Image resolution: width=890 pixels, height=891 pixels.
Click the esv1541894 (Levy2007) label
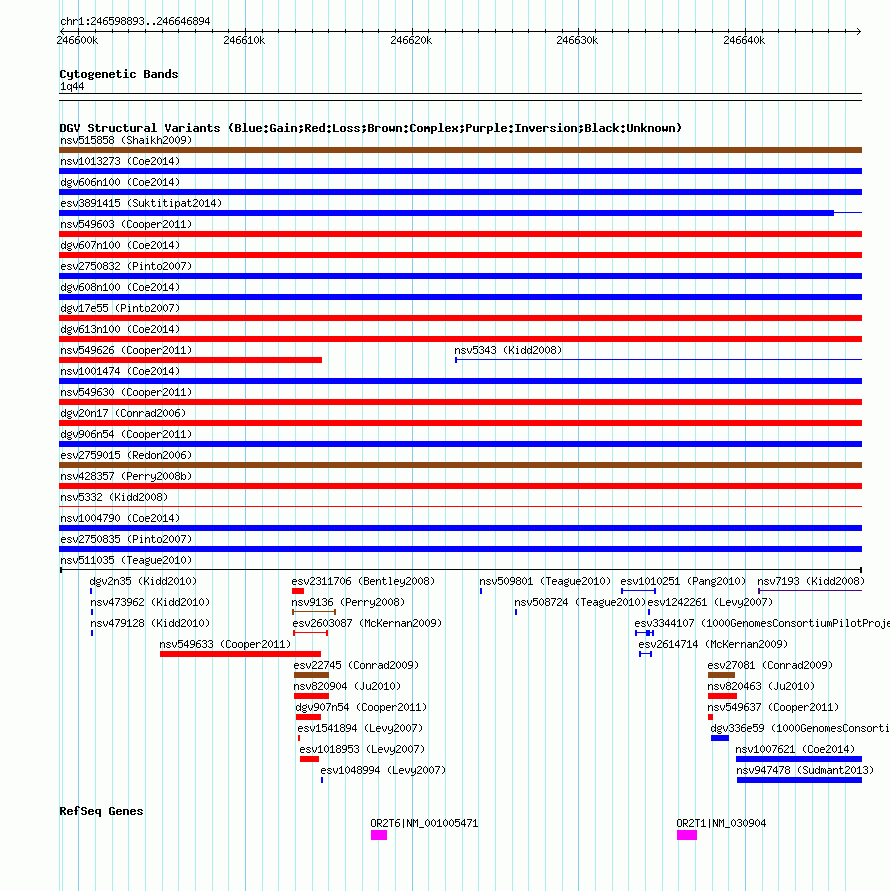point(360,729)
